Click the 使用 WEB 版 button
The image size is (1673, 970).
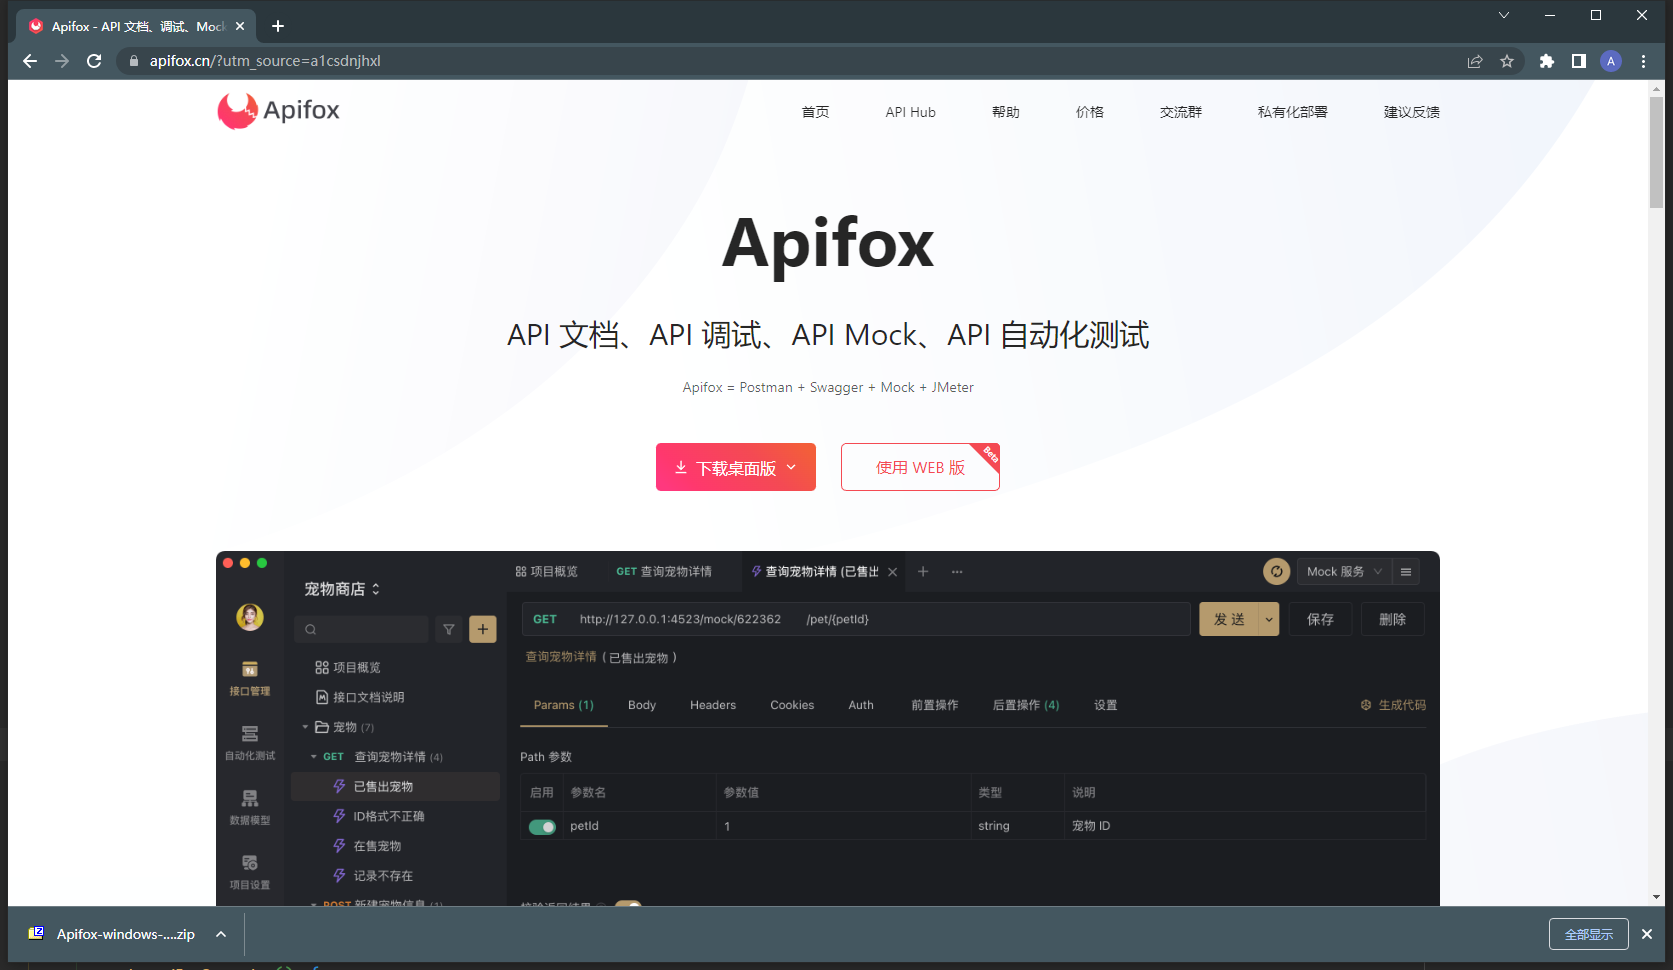click(920, 467)
